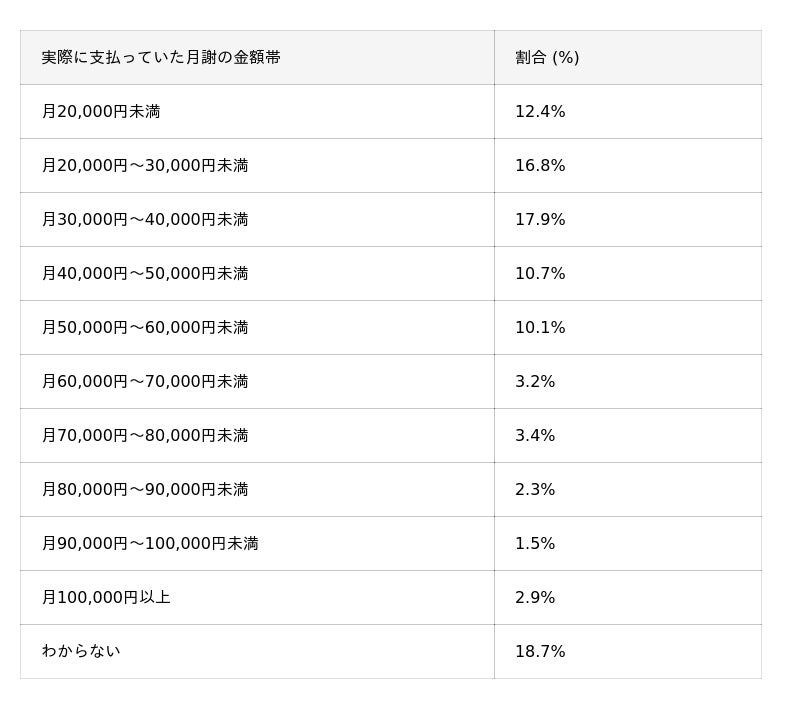Click the 18.7% cell
The image size is (800, 709).
(x=540, y=652)
